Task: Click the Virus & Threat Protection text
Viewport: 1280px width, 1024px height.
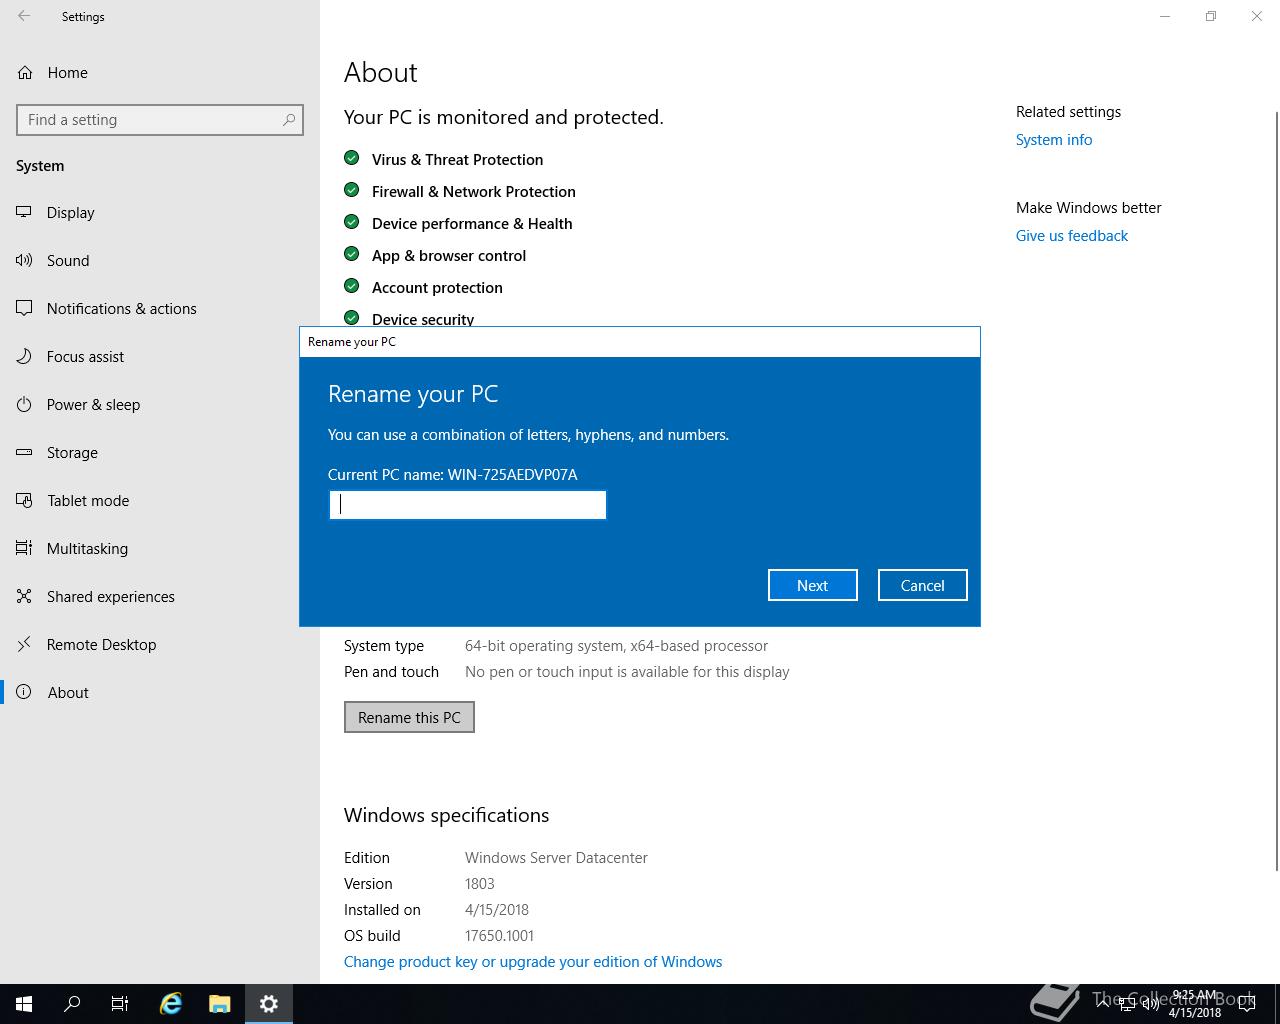Action: 457,160
